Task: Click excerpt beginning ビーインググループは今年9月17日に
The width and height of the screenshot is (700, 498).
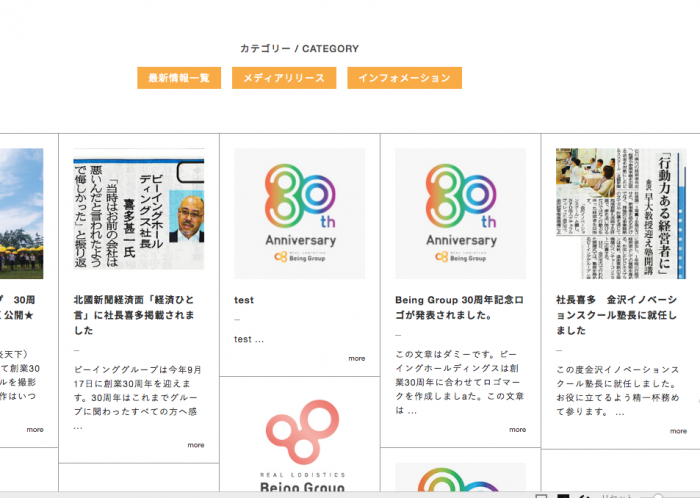Action: (138, 398)
